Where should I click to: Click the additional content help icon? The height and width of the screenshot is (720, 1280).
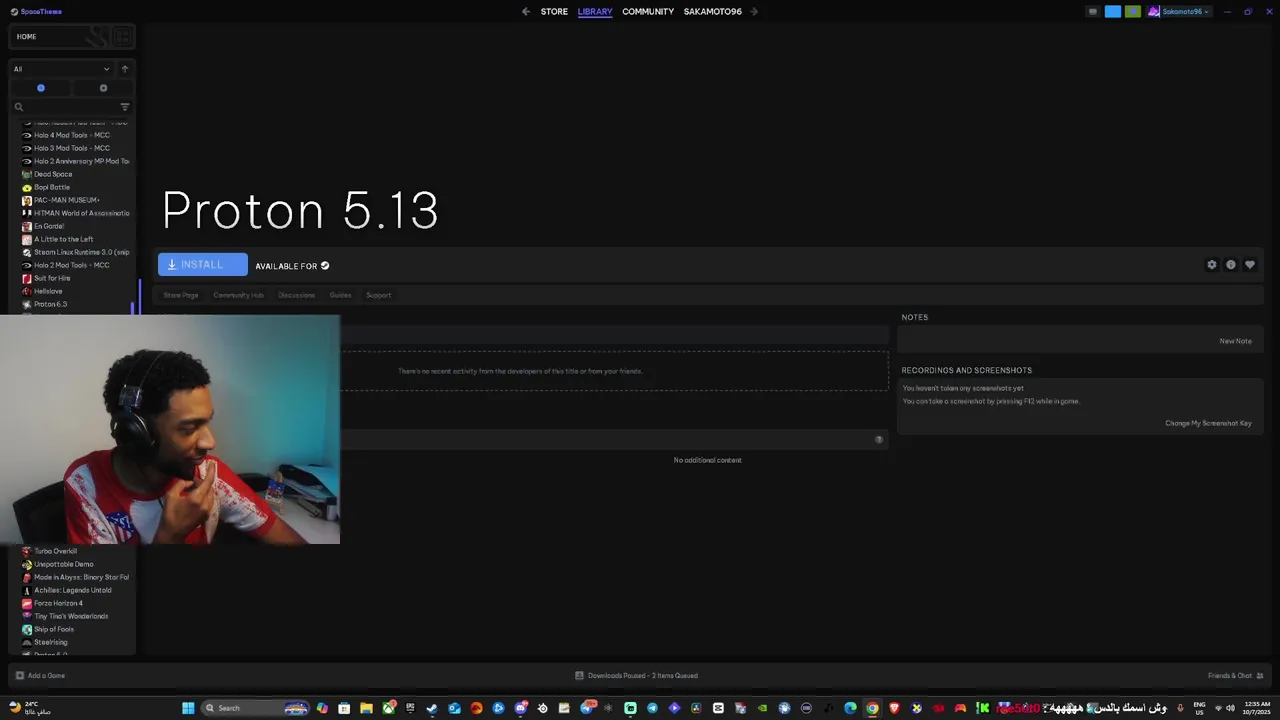879,440
